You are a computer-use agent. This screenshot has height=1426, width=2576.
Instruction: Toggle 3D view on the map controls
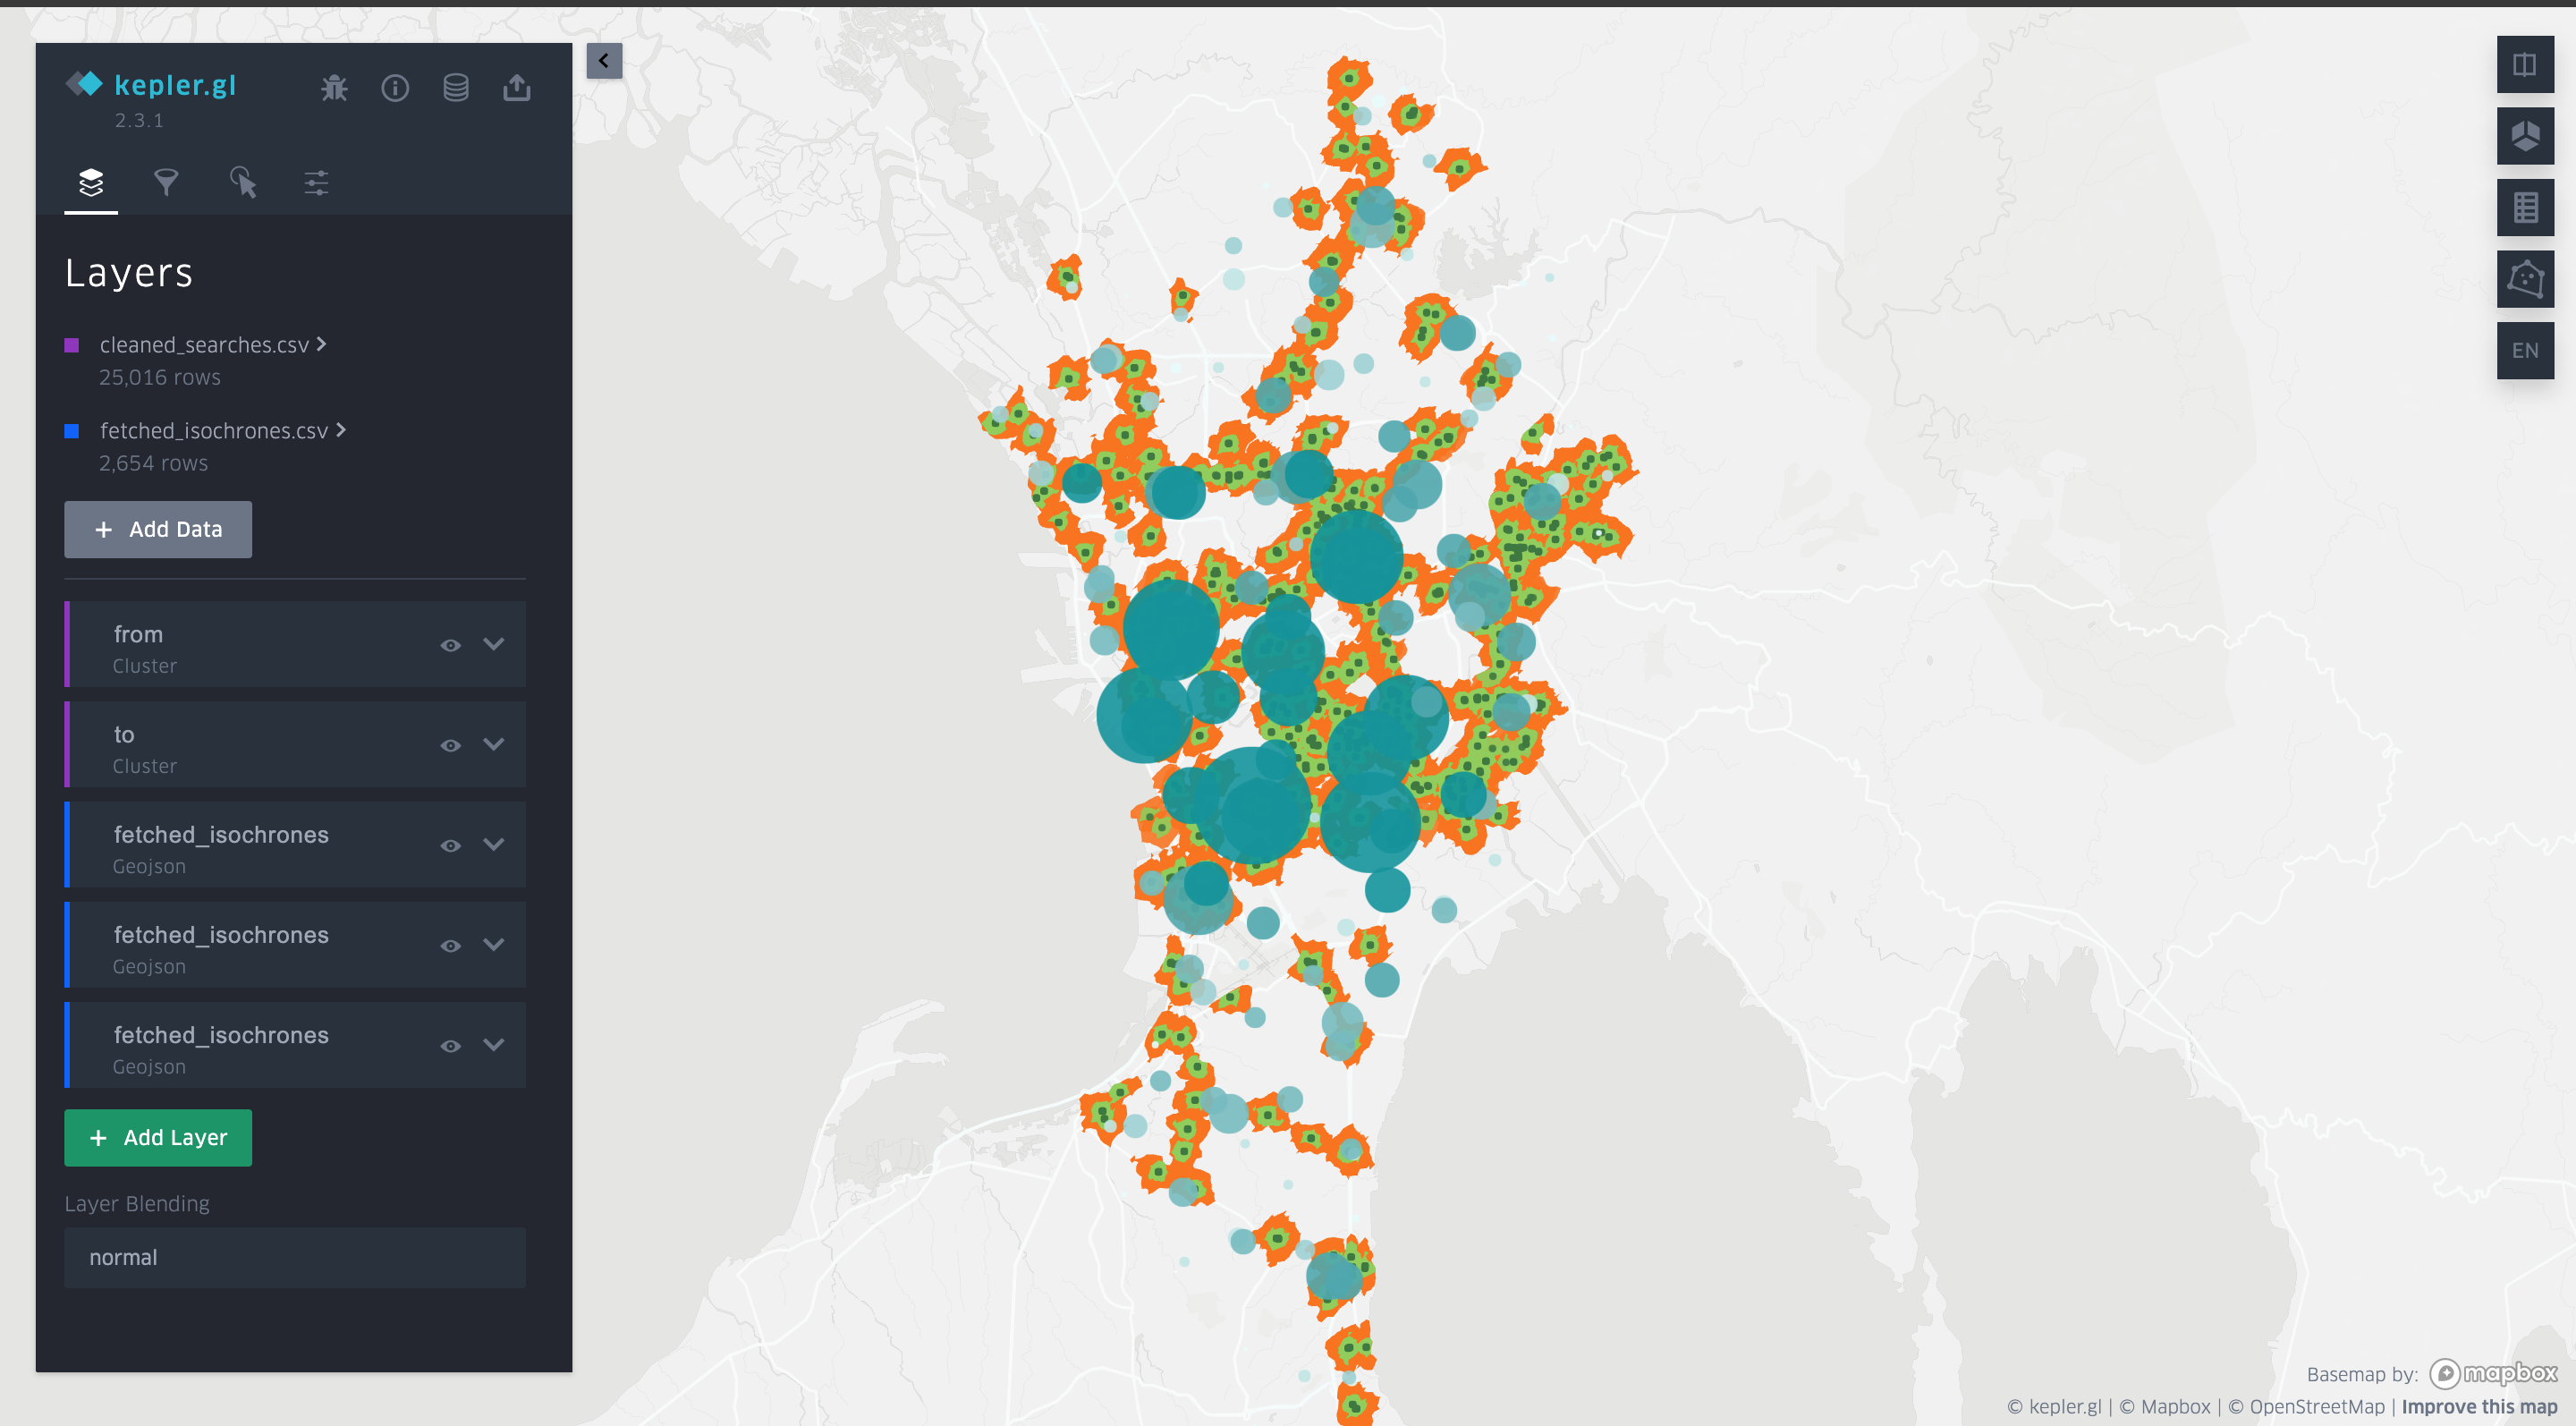2525,135
